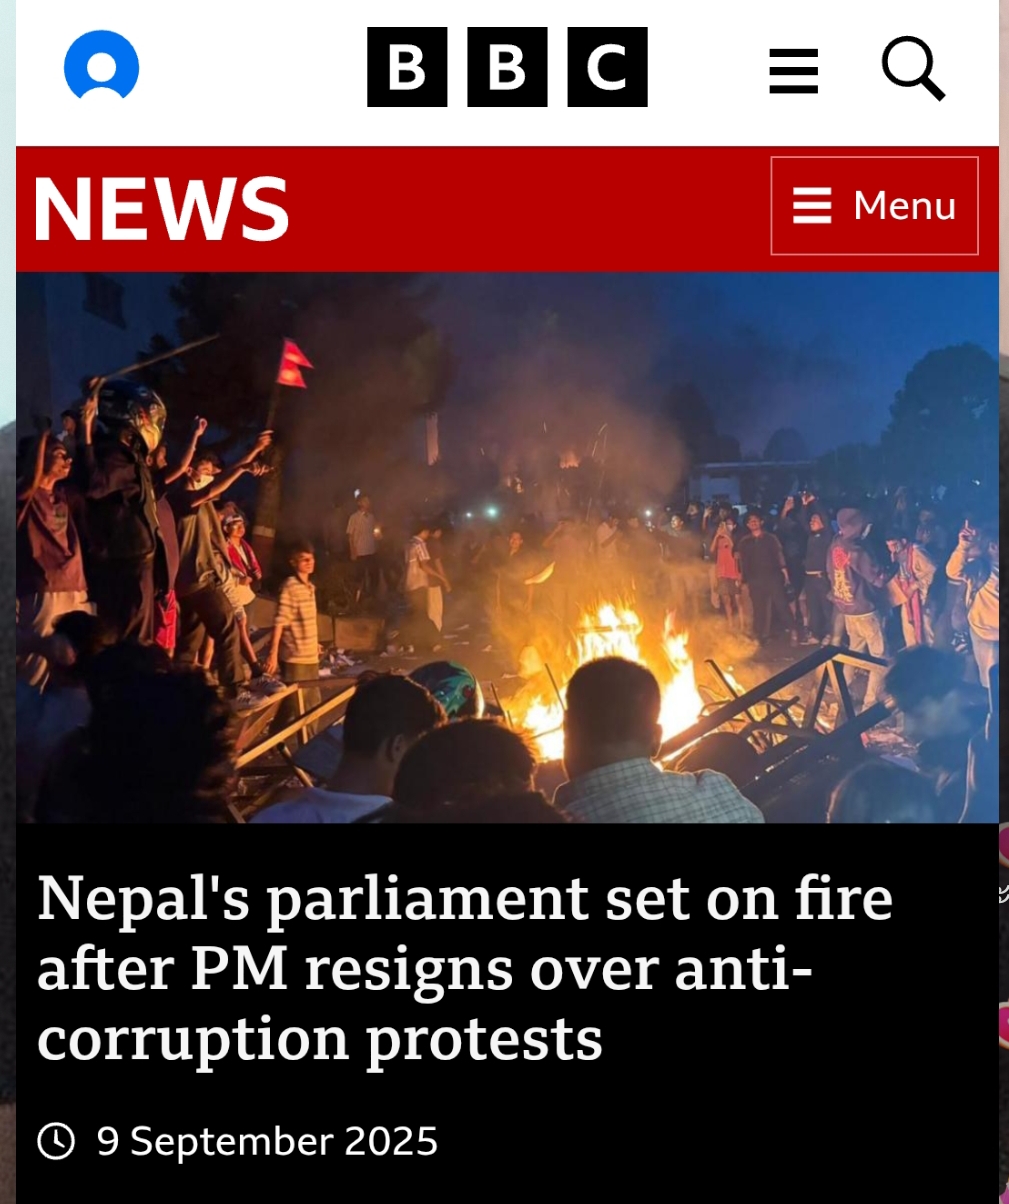Tap the "Menu" text label
The image size is (1009, 1204).
(x=904, y=206)
